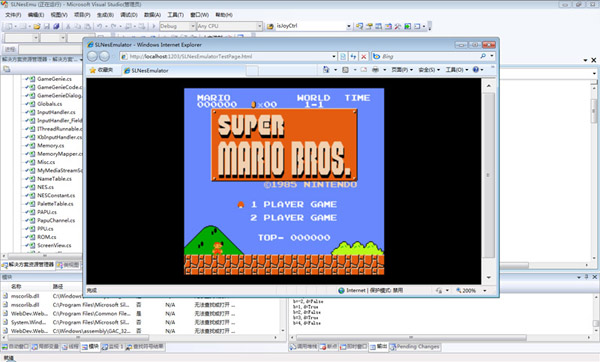The height and width of the screenshot is (362, 600).
Task: Switch to the 调用堆栈 Call Stack tab
Action: point(303,347)
